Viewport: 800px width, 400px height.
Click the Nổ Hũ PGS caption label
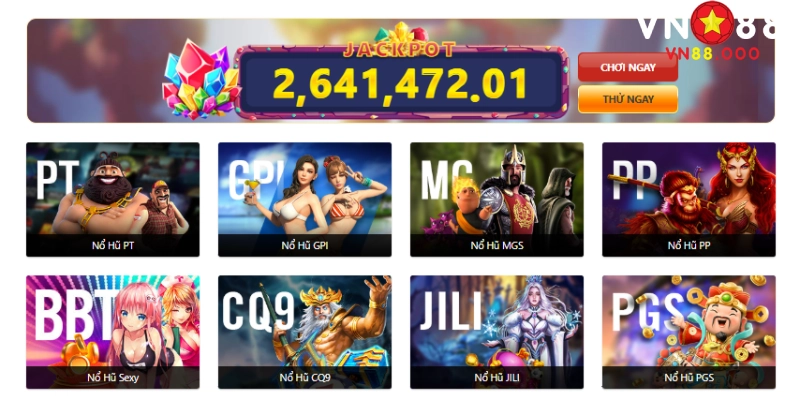pos(689,378)
